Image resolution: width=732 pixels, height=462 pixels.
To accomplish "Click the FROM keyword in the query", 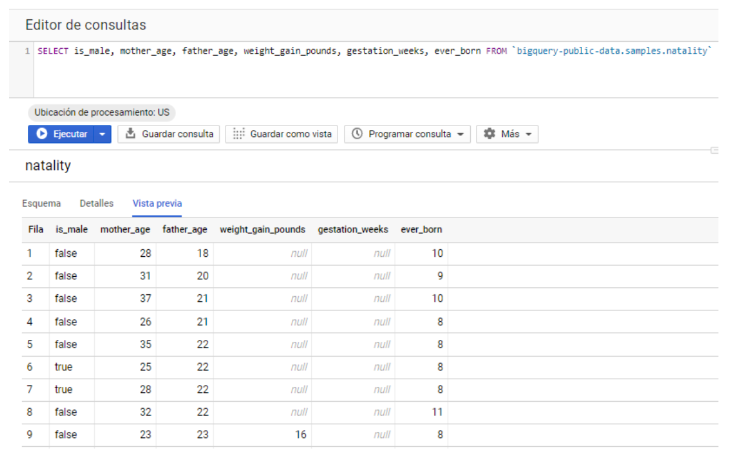I will pyautogui.click(x=496, y=51).
